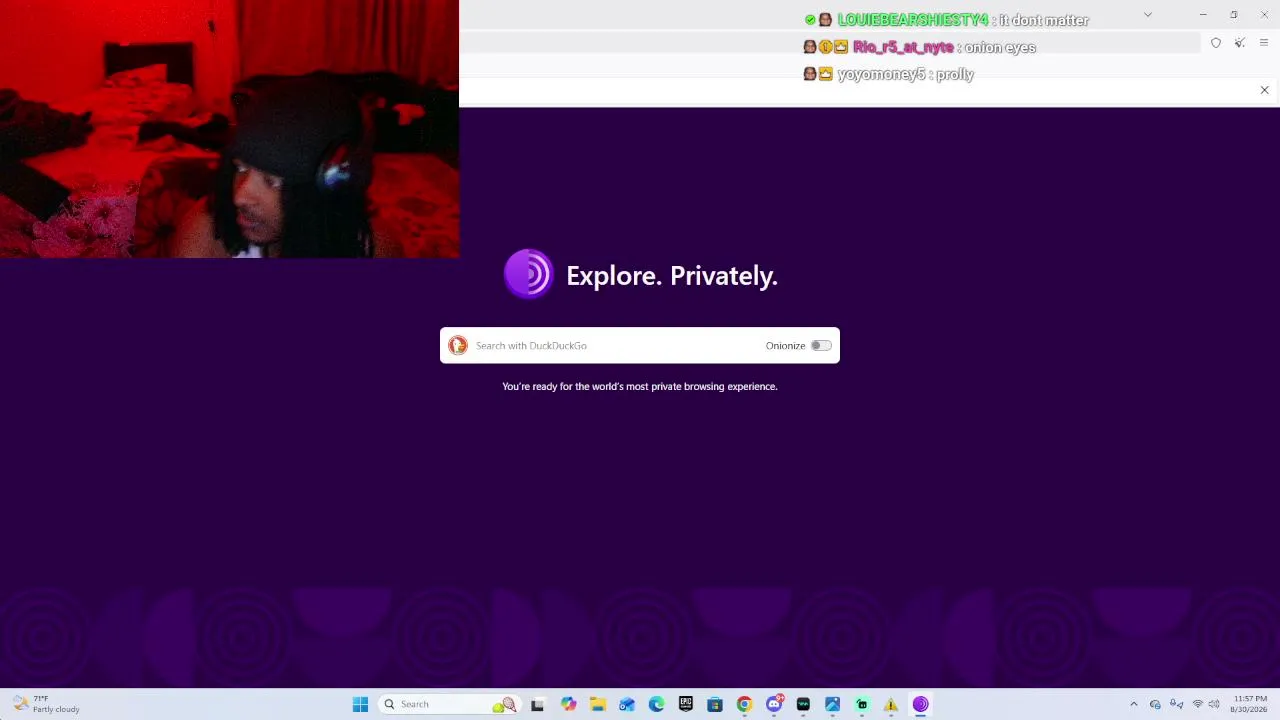Switch to Tor Browser in the taskbar
1280x720 pixels.
920,704
